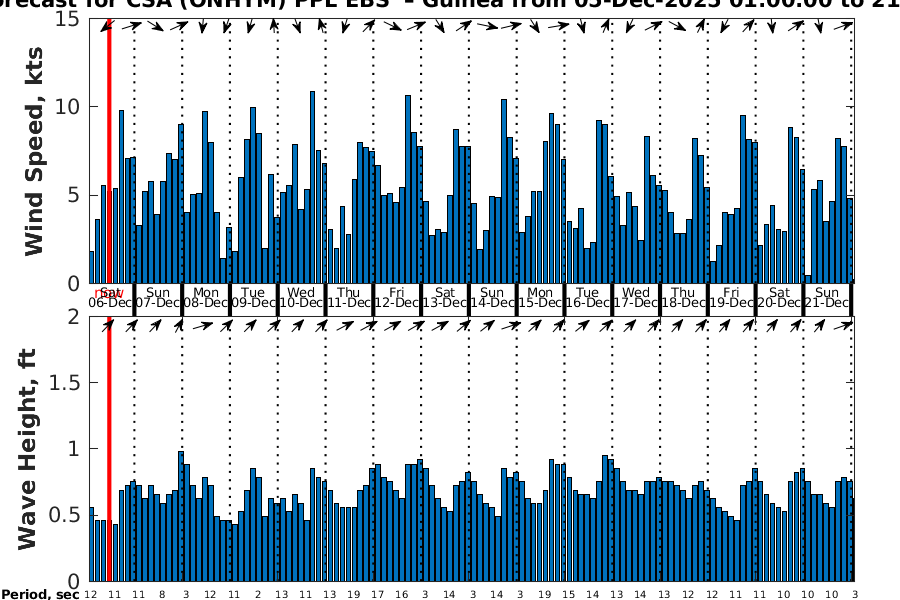This screenshot has width=900, height=600.
Task: Click the wave direction arrow above the red line
Action: tap(108, 325)
